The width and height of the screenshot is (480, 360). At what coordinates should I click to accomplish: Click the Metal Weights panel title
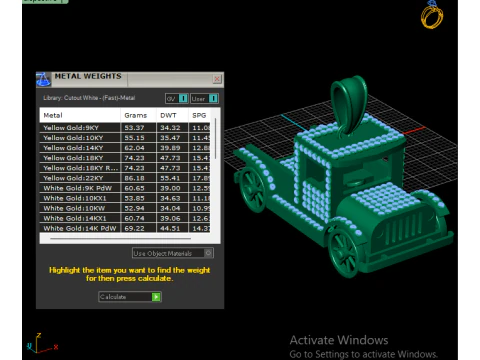[88, 76]
